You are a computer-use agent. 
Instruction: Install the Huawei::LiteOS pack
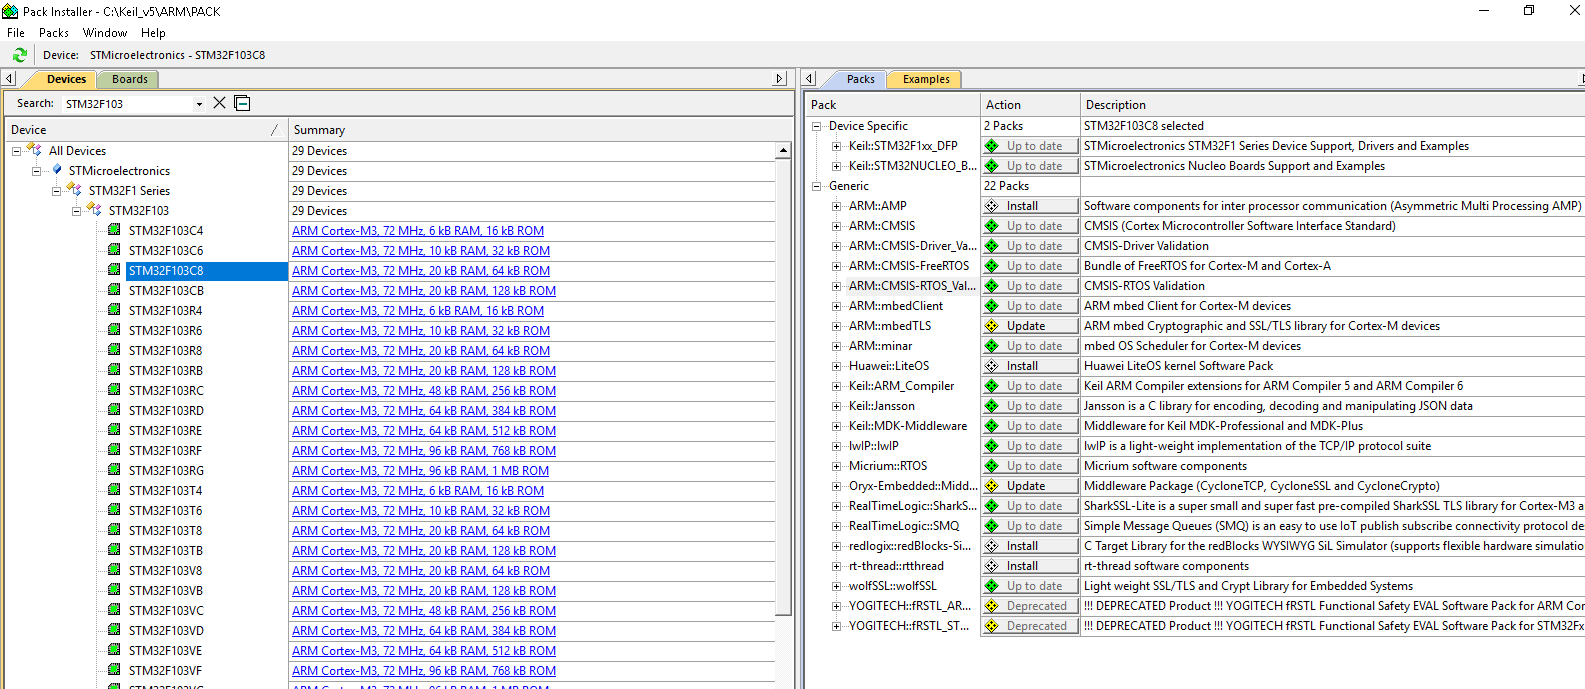(x=1030, y=366)
